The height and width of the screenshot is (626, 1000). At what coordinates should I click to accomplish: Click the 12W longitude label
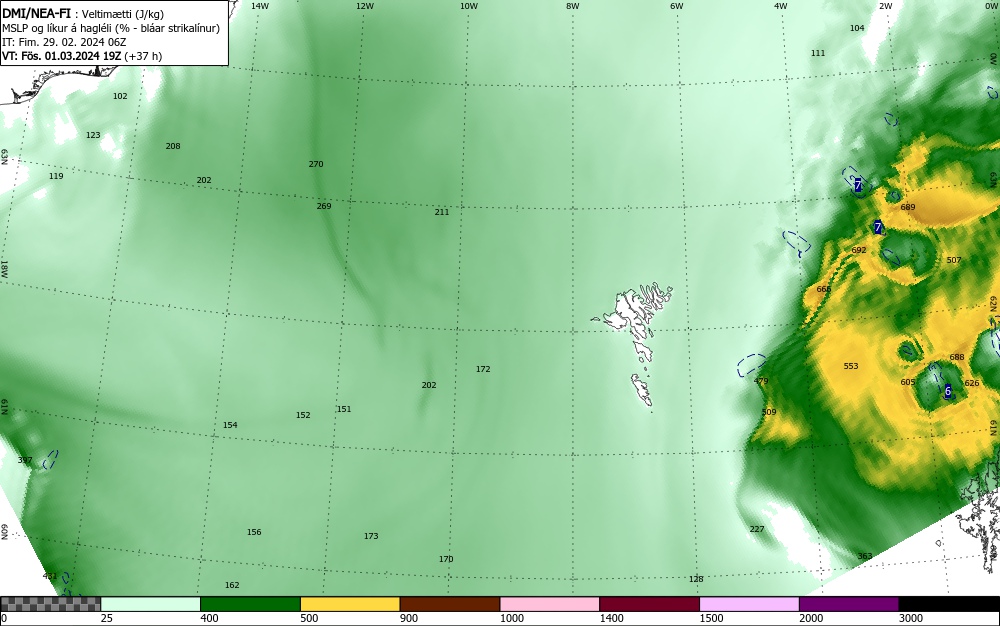coord(364,6)
